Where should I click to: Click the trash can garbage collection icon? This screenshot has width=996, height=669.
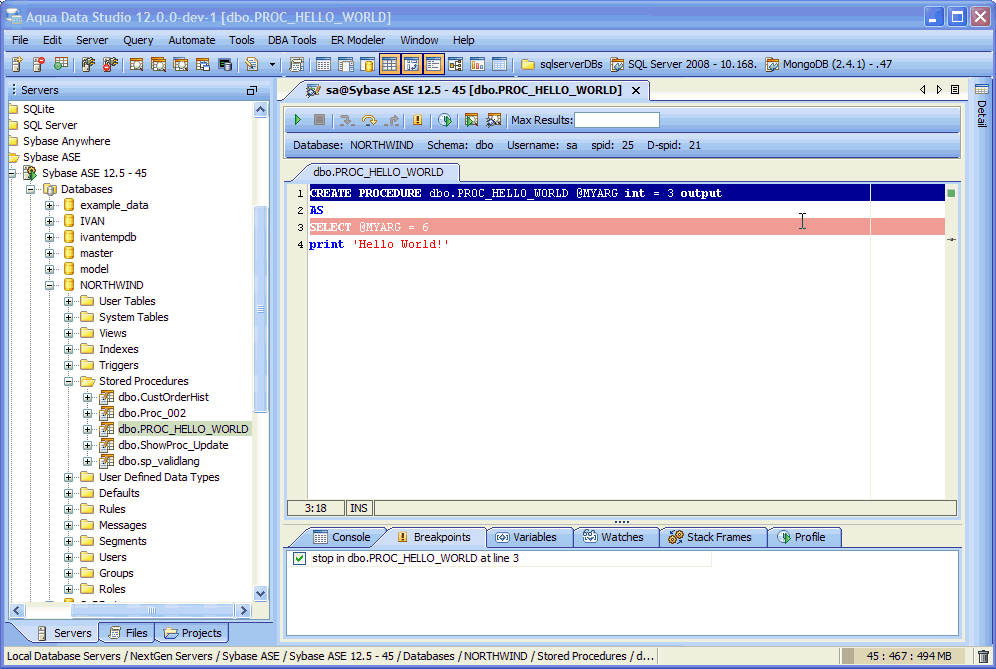pyautogui.click(x=983, y=656)
